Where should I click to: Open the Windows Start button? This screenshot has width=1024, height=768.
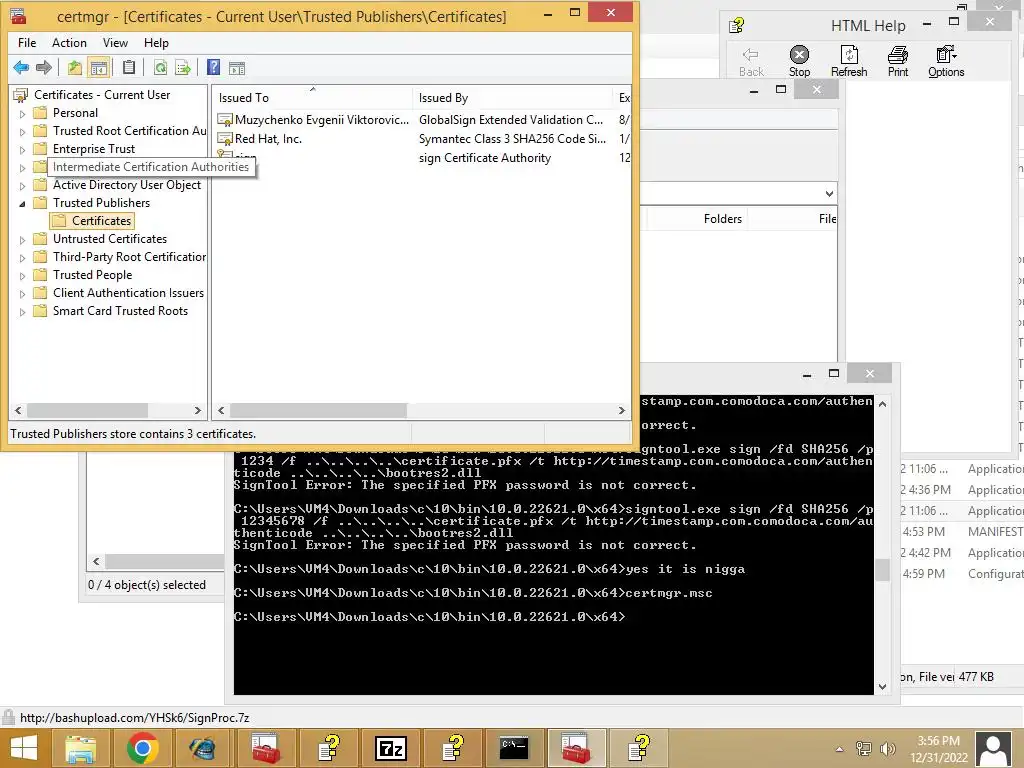[24, 748]
